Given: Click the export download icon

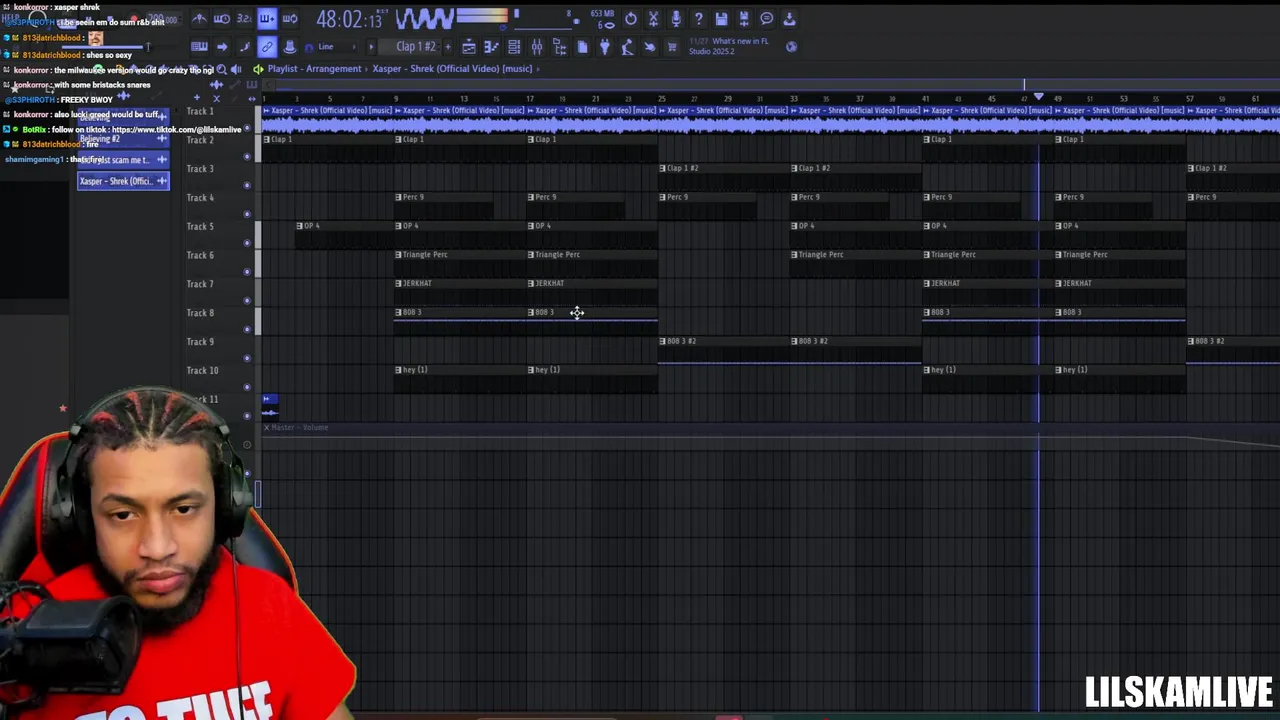Looking at the screenshot, I should click(x=789, y=19).
